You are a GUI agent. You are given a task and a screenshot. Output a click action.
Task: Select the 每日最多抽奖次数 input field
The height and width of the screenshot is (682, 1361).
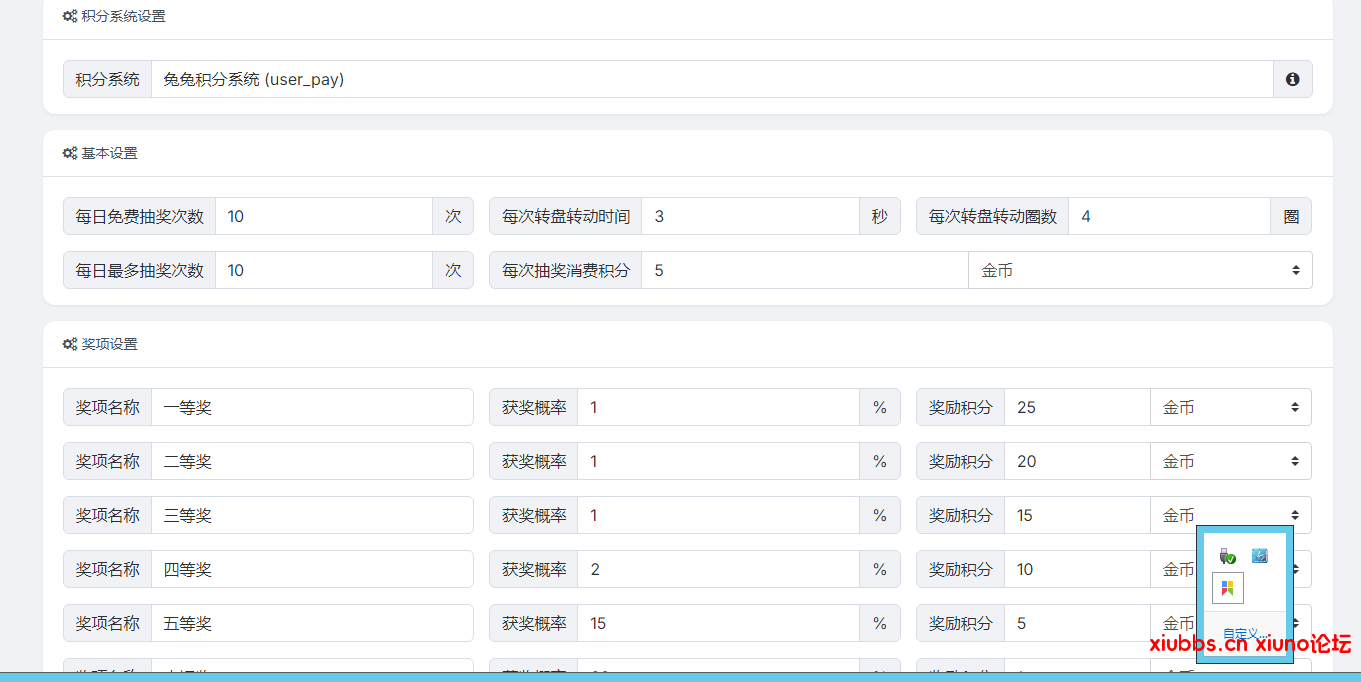pos(323,270)
